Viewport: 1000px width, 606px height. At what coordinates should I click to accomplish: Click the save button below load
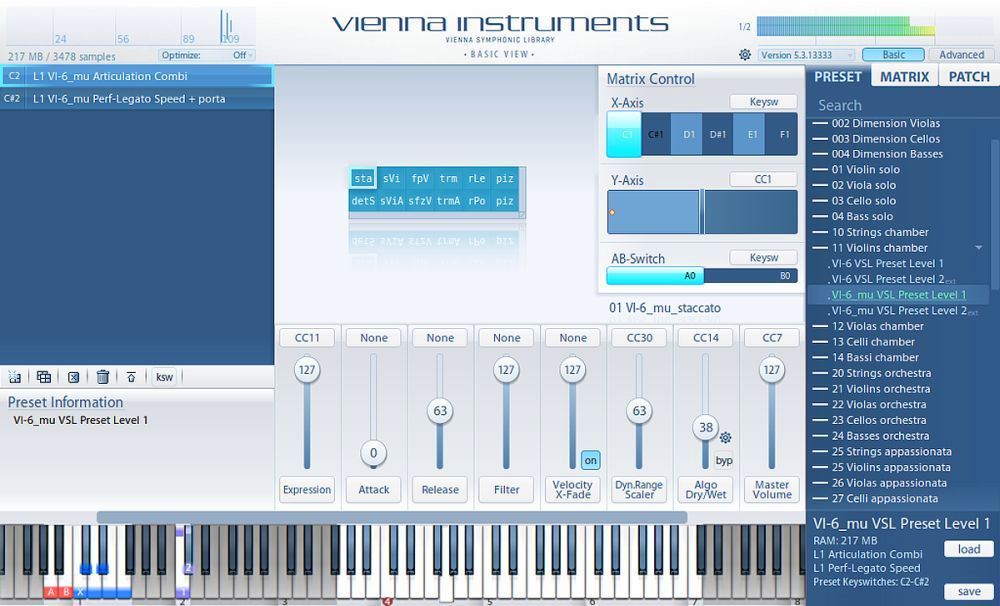[967, 591]
